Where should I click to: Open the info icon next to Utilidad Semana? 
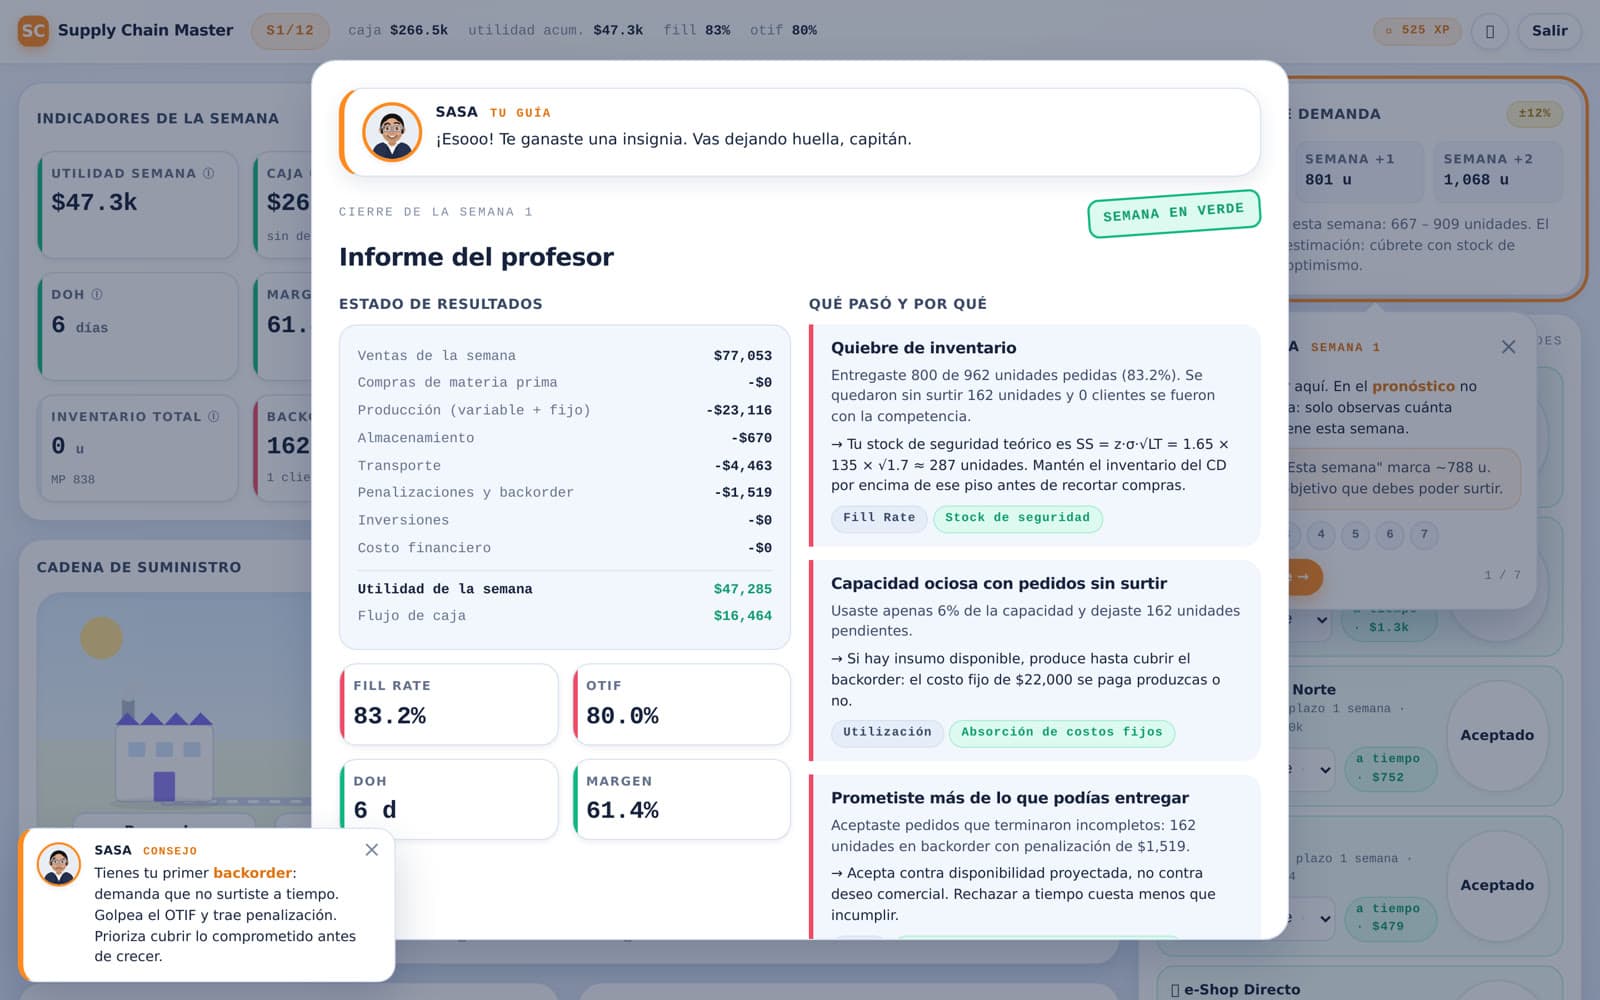tap(208, 173)
